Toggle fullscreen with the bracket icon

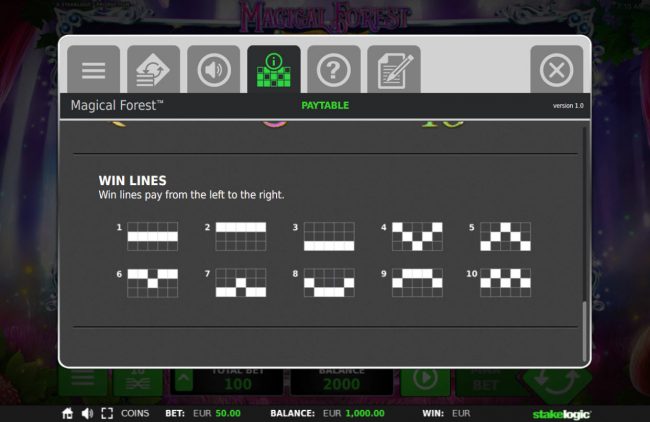pos(107,413)
